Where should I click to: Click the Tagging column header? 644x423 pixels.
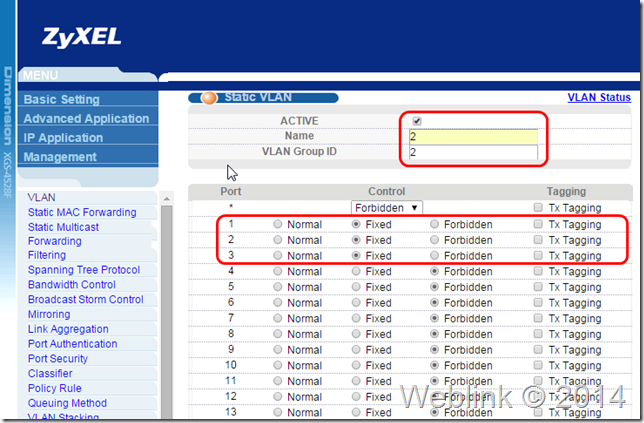coord(566,191)
